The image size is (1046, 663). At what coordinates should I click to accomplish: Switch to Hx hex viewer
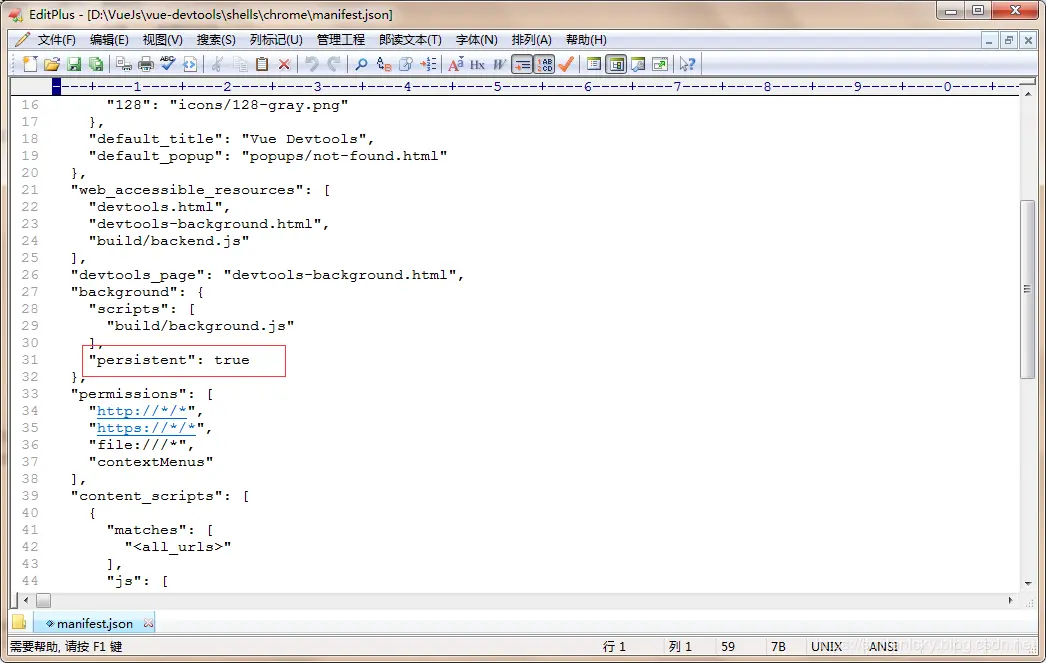[x=478, y=64]
